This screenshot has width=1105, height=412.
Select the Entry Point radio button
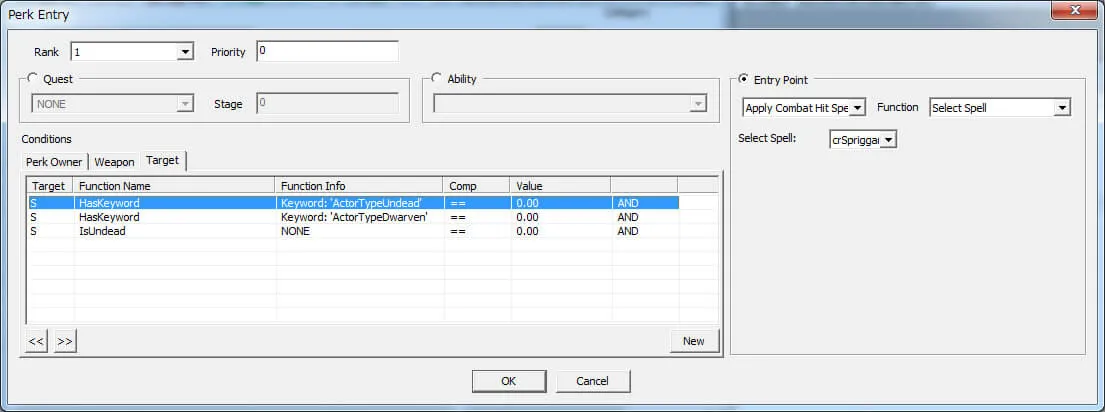pyautogui.click(x=742, y=79)
